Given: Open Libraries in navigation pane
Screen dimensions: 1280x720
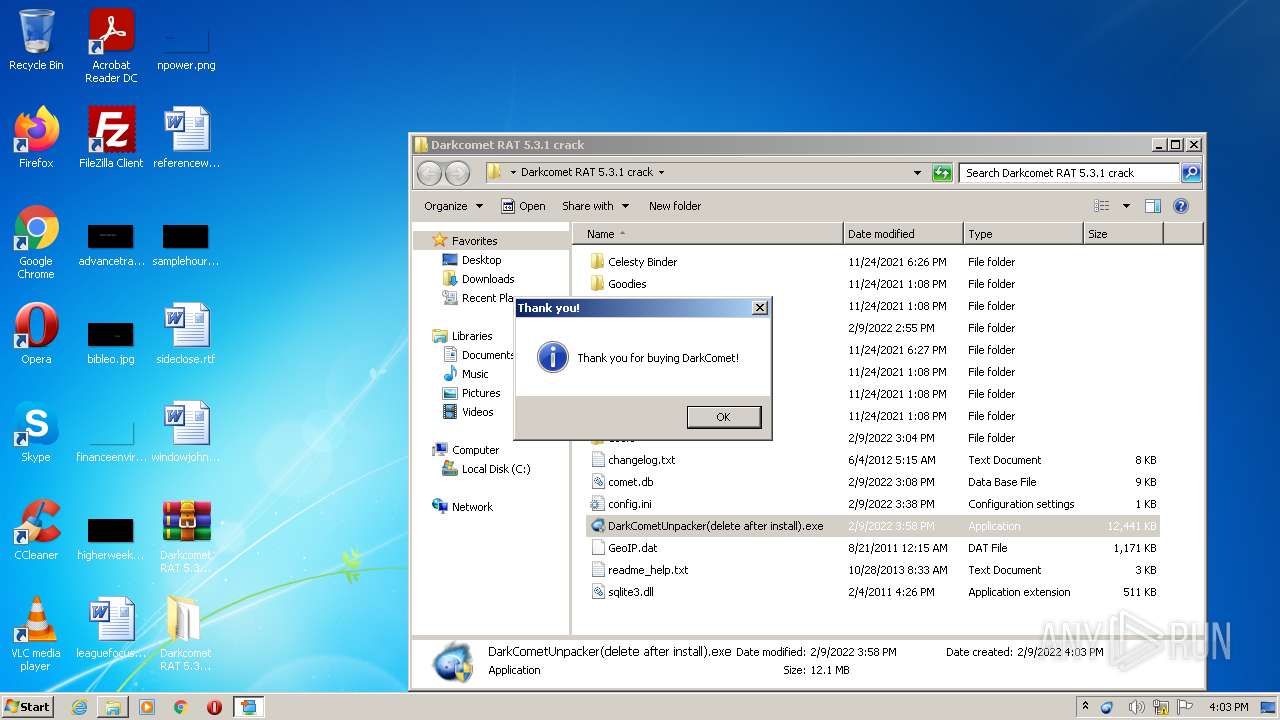Looking at the screenshot, I should tap(471, 336).
